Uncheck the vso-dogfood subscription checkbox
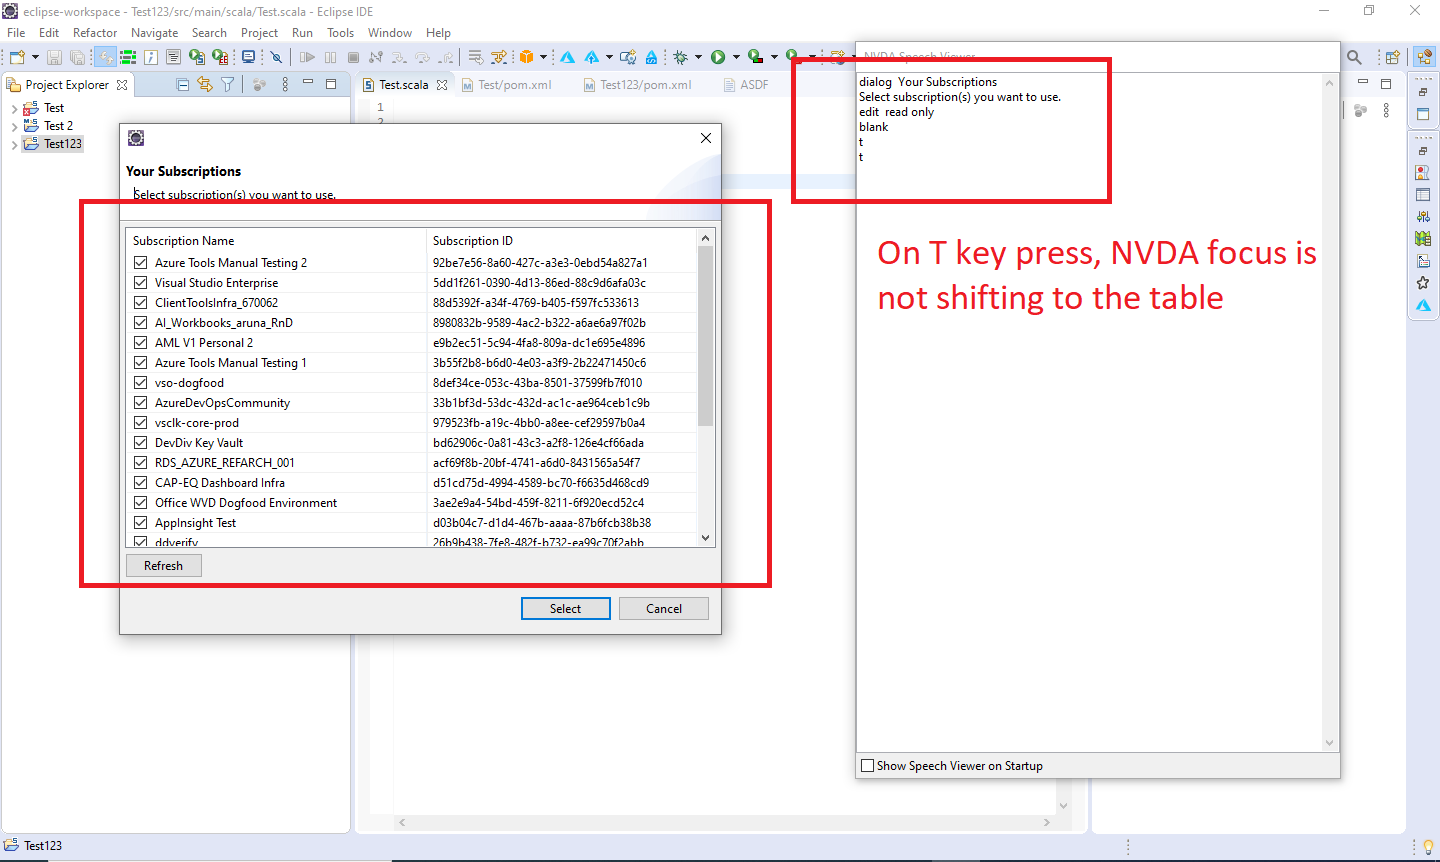The width and height of the screenshot is (1440, 862). pyautogui.click(x=140, y=382)
